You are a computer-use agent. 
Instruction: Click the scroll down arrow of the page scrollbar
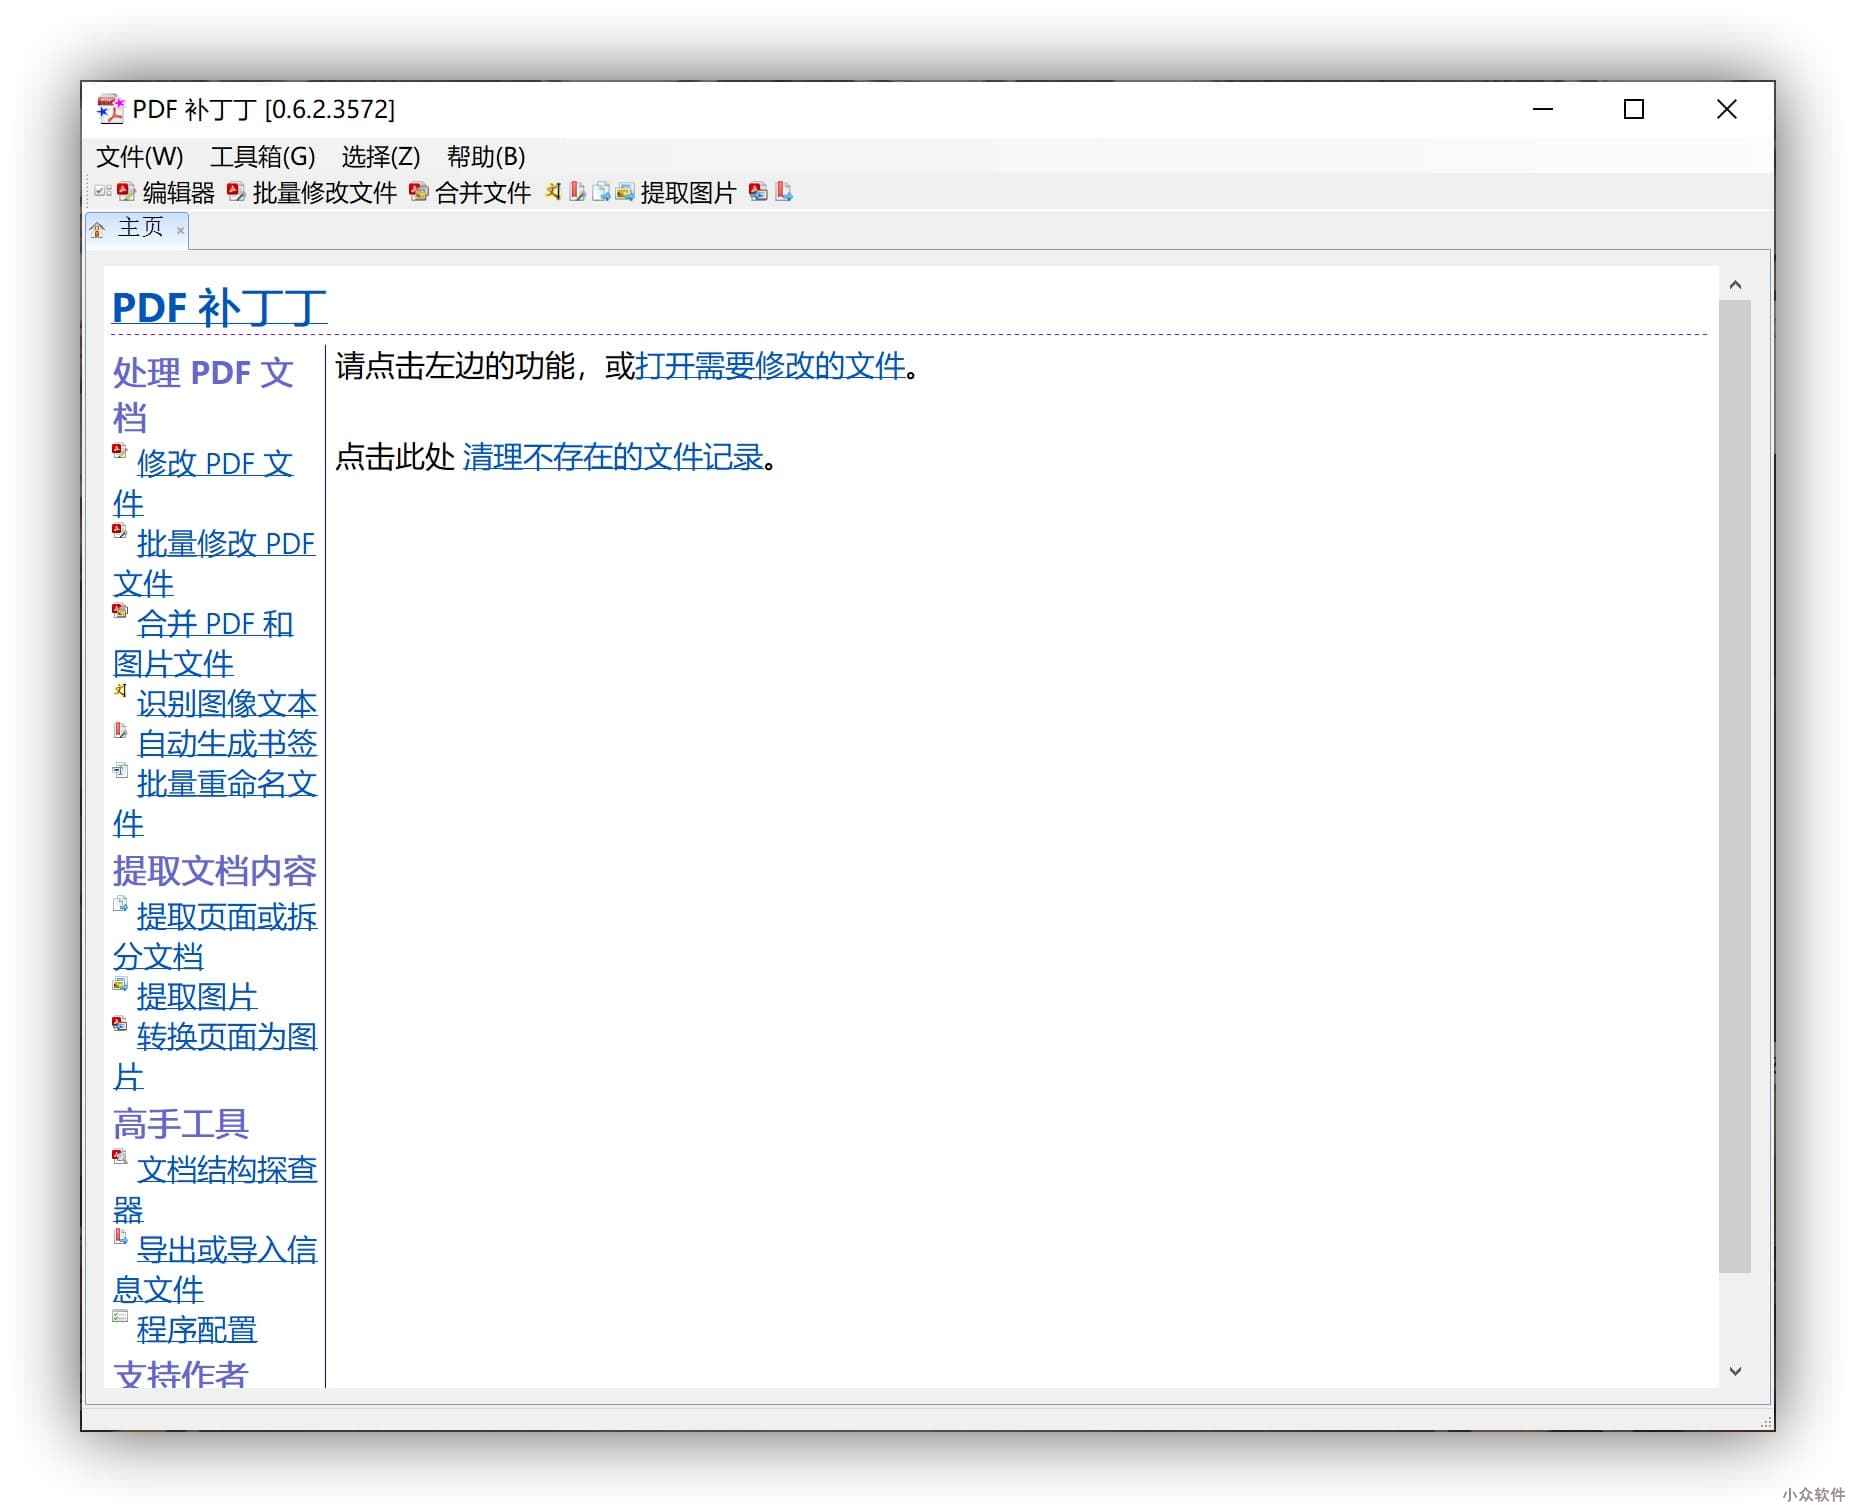1735,1371
